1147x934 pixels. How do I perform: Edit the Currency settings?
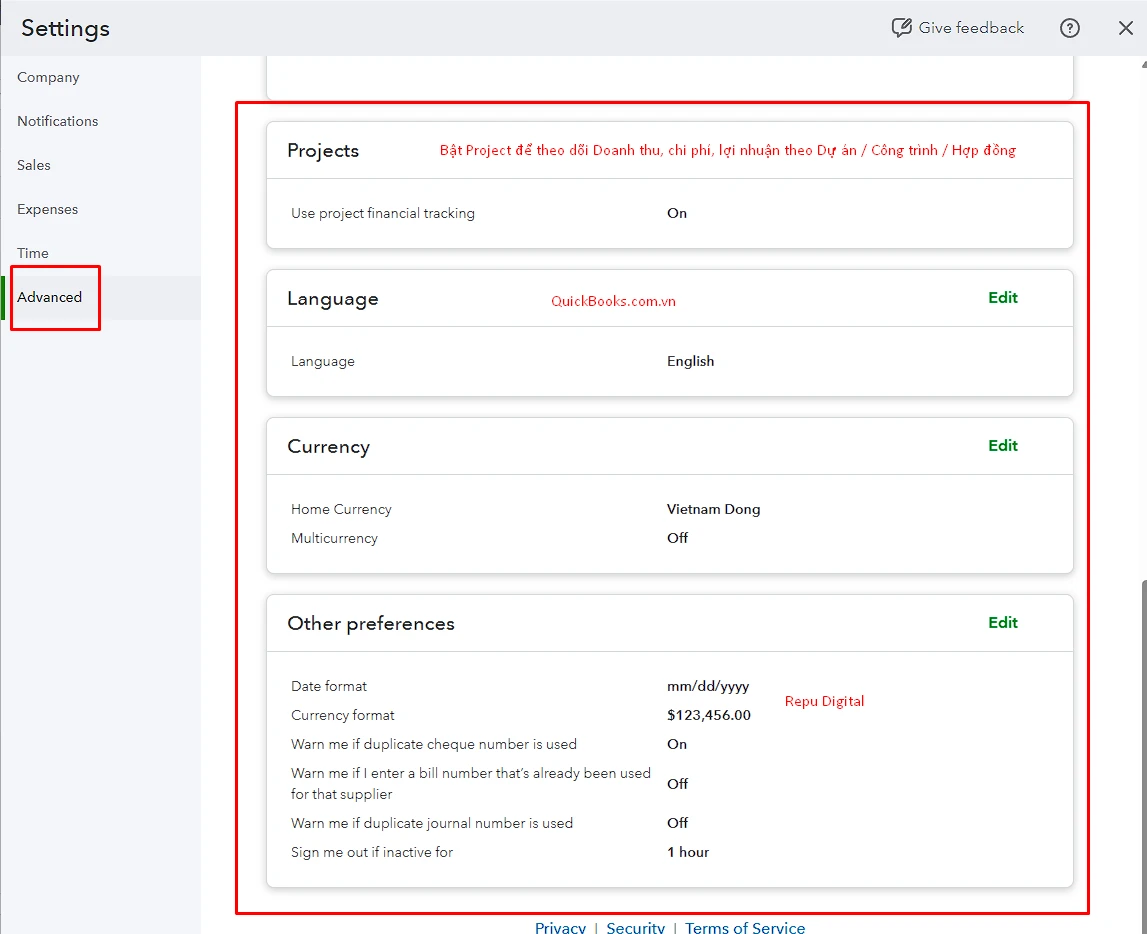pyautogui.click(x=1002, y=445)
